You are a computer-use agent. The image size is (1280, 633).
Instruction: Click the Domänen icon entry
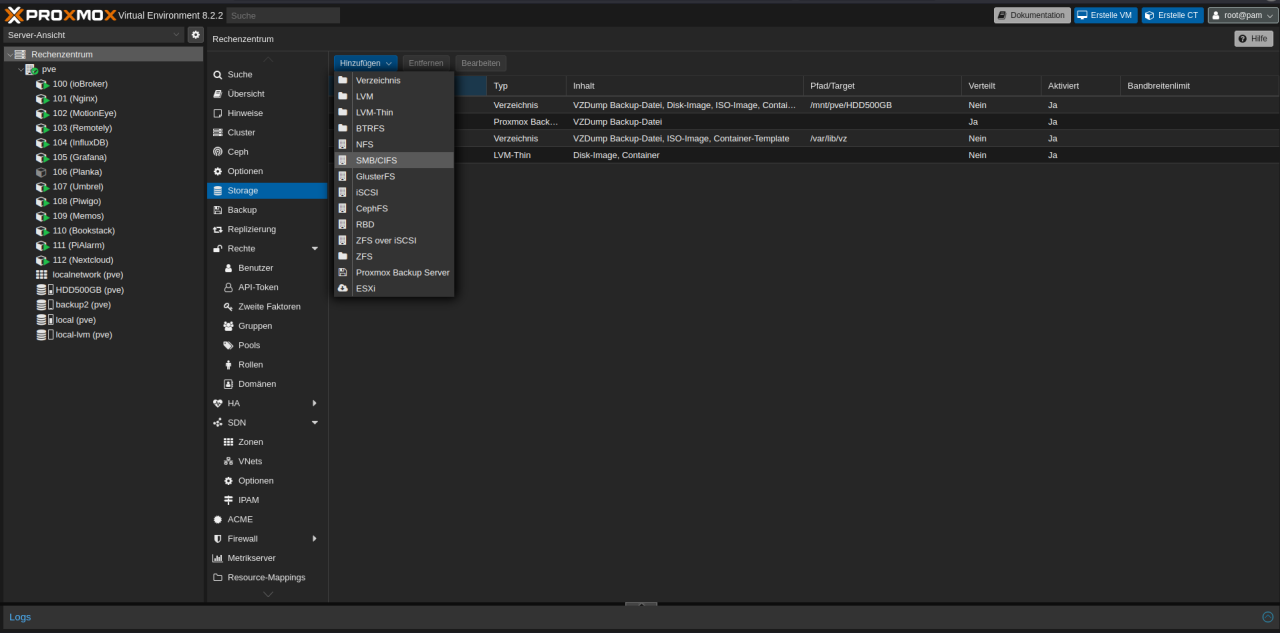[229, 384]
